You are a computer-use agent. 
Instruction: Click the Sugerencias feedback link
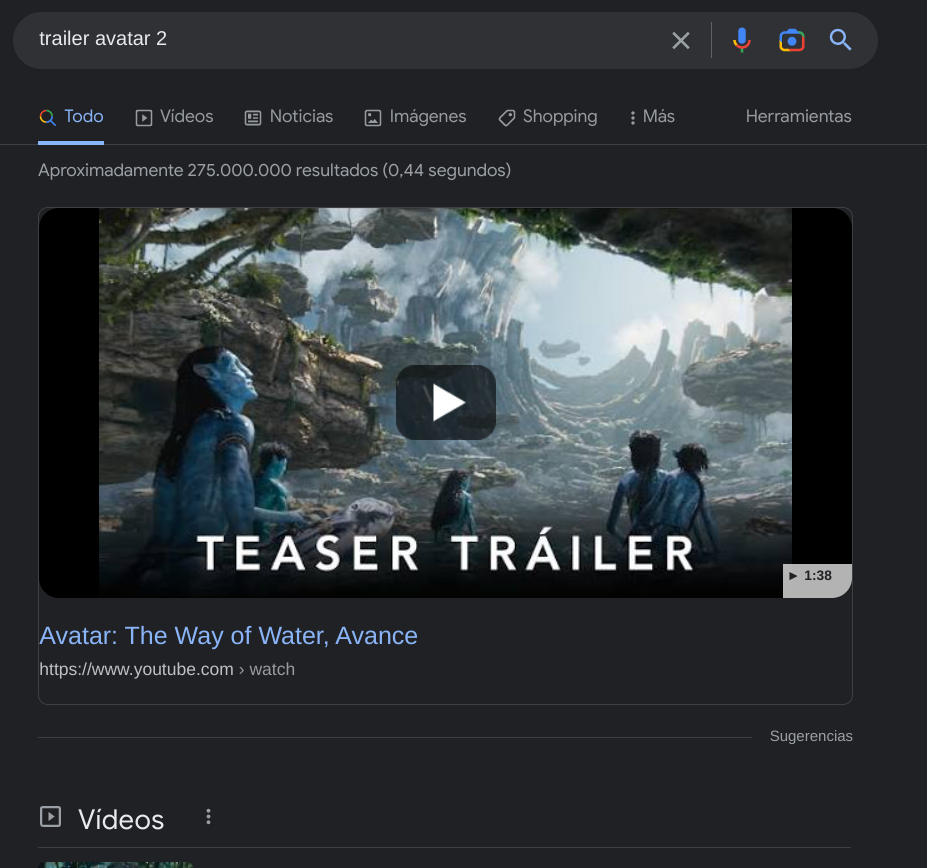tap(811, 736)
